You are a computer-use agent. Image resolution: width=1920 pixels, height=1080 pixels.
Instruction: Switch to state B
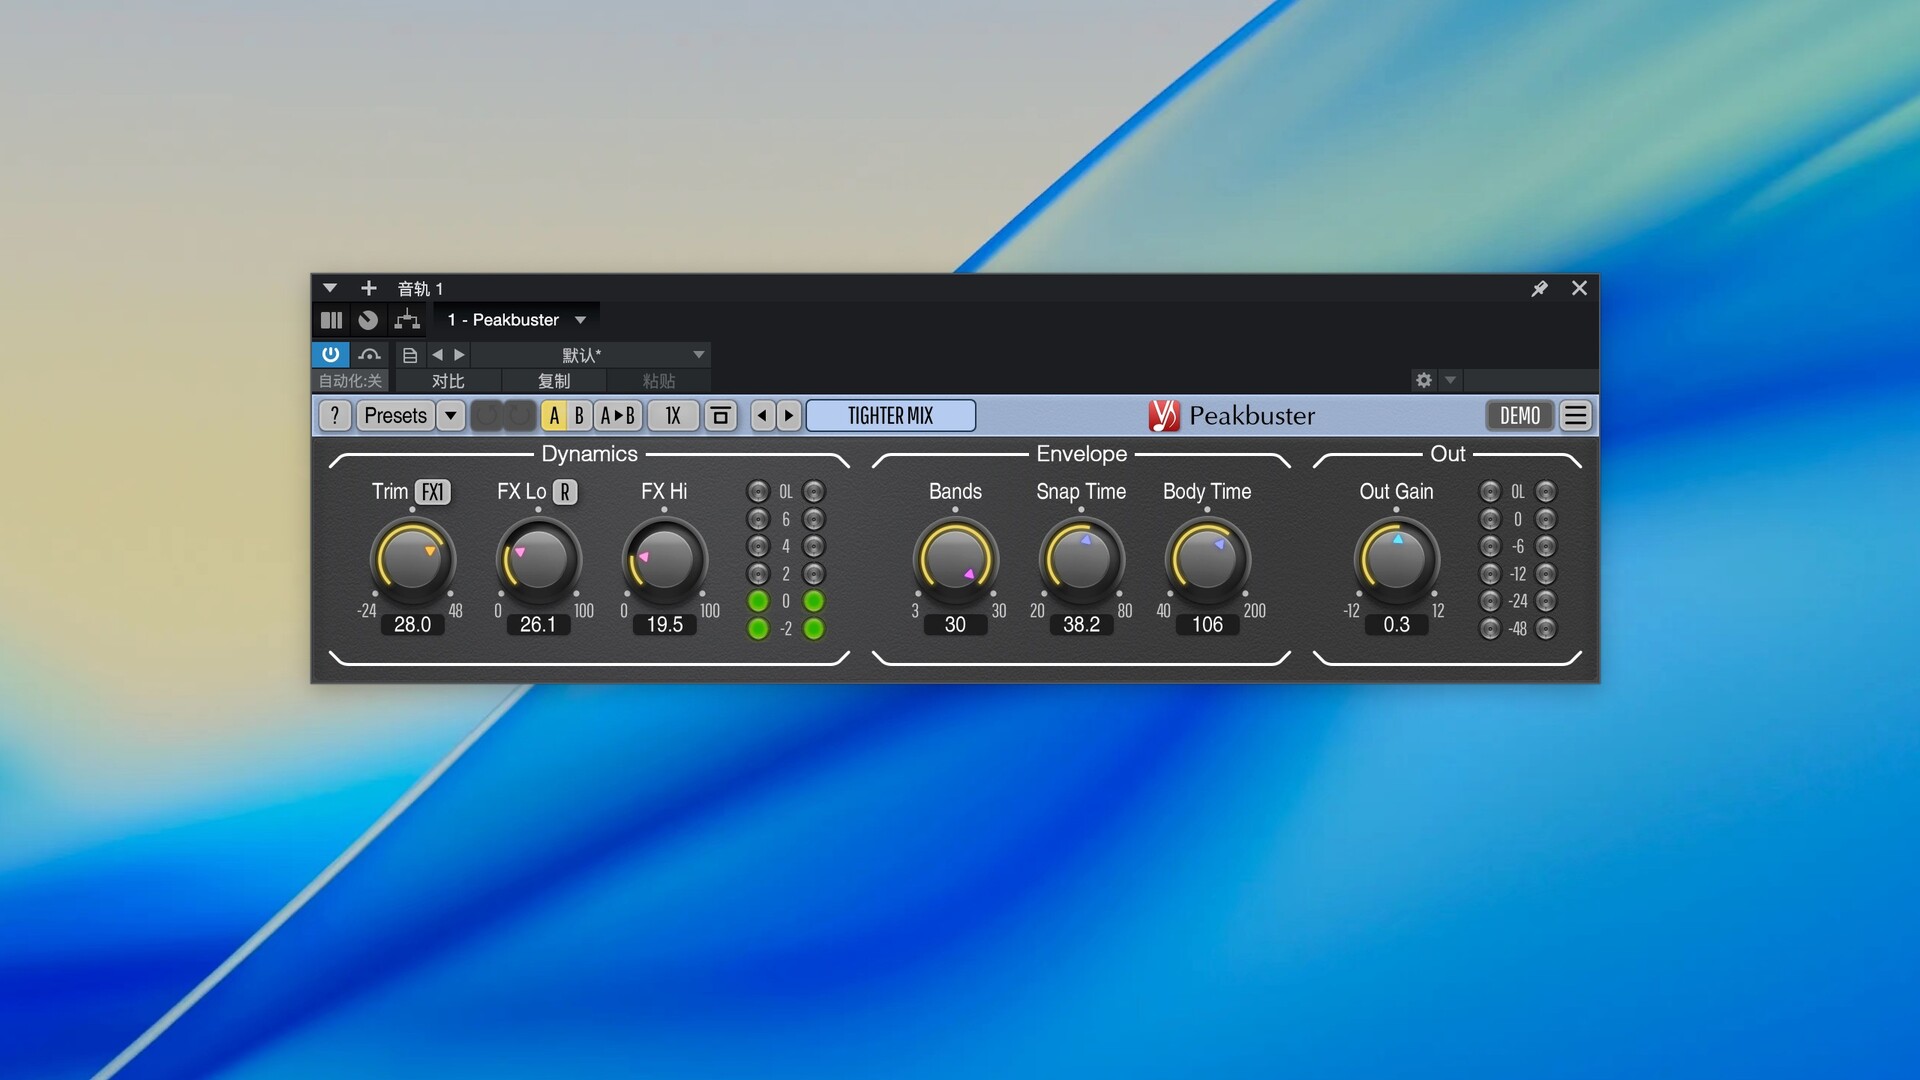(579, 416)
